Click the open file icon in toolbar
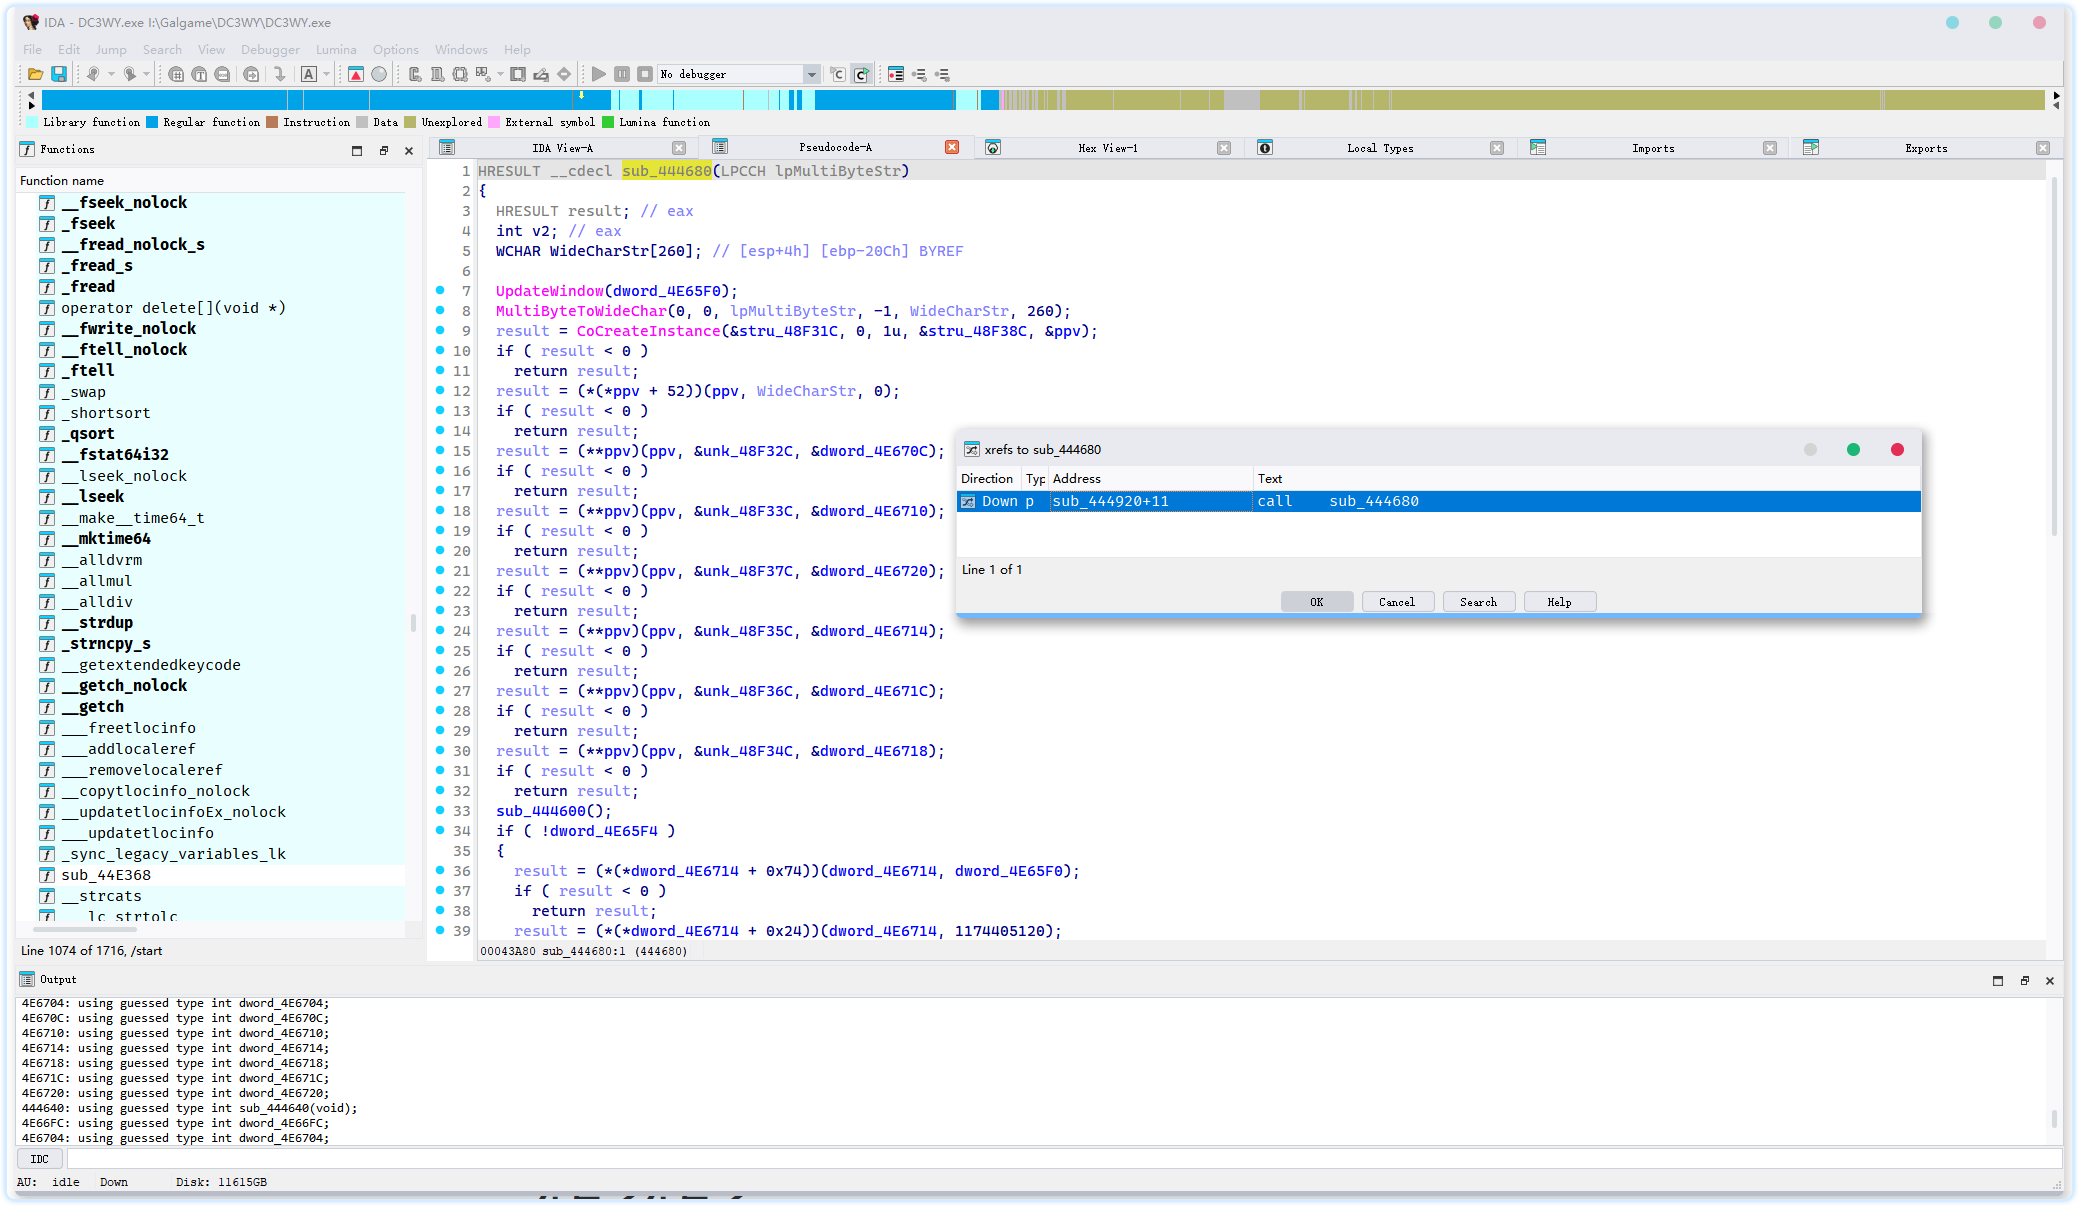The width and height of the screenshot is (2079, 1206). coord(35,74)
